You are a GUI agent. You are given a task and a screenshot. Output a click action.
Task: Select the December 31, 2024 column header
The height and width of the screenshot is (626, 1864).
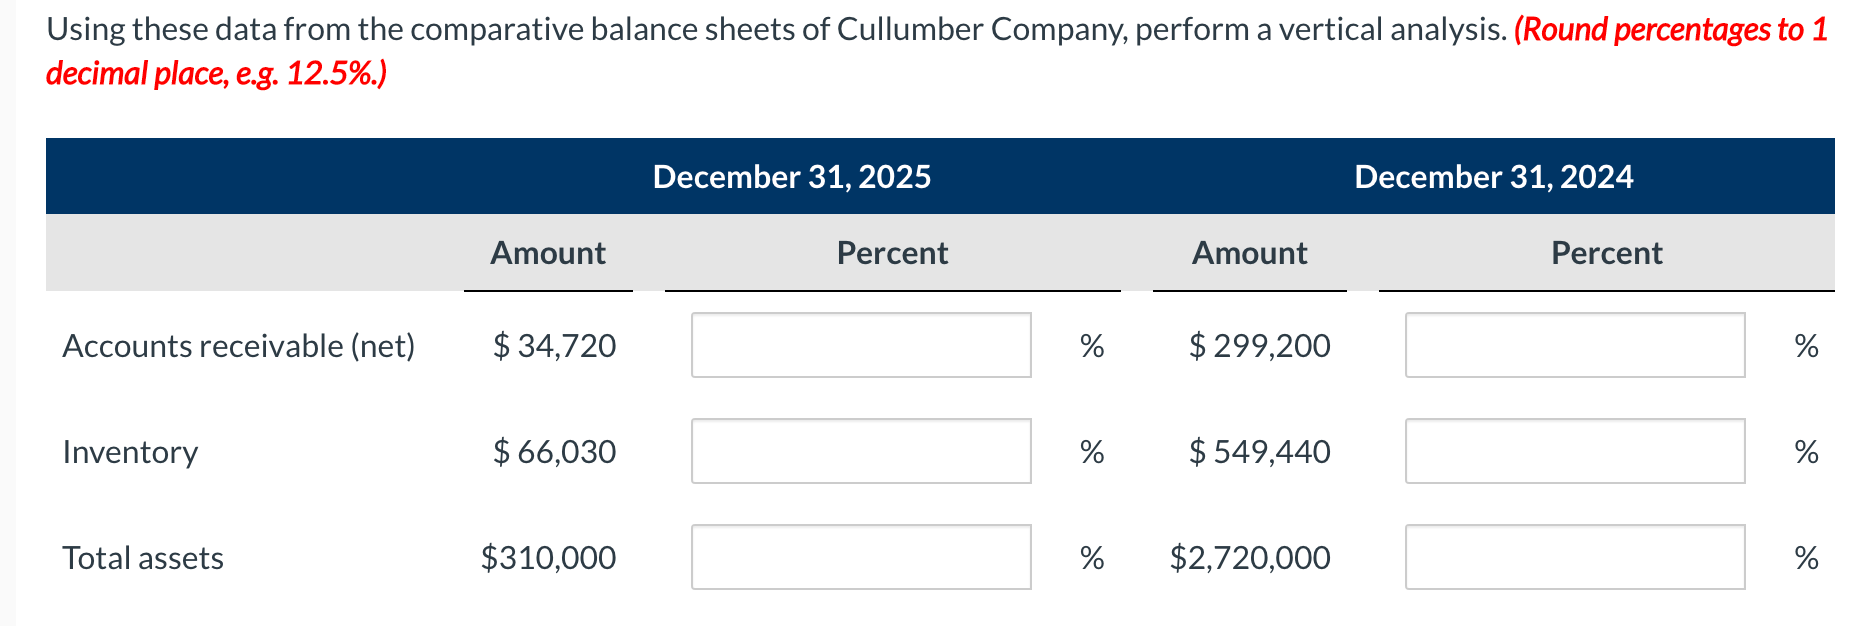coord(1494,176)
